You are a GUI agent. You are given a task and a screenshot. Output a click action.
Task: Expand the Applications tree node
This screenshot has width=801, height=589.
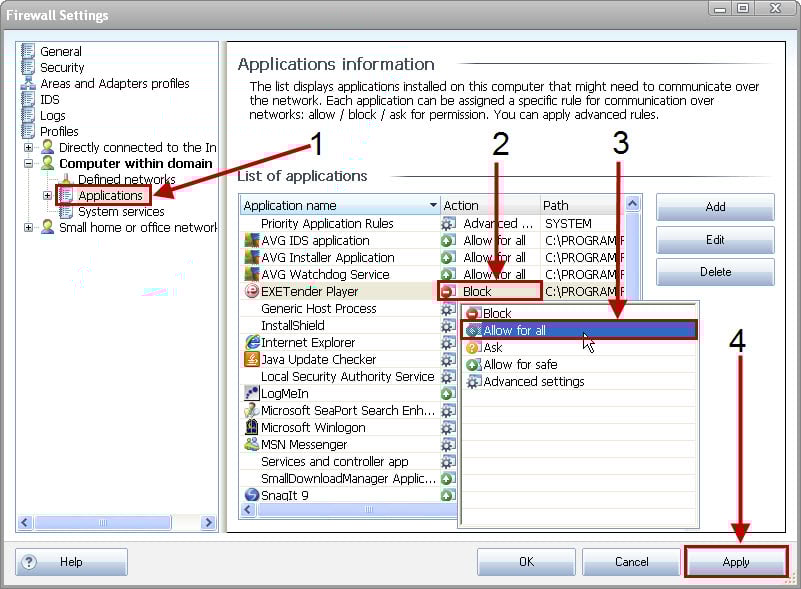point(47,195)
